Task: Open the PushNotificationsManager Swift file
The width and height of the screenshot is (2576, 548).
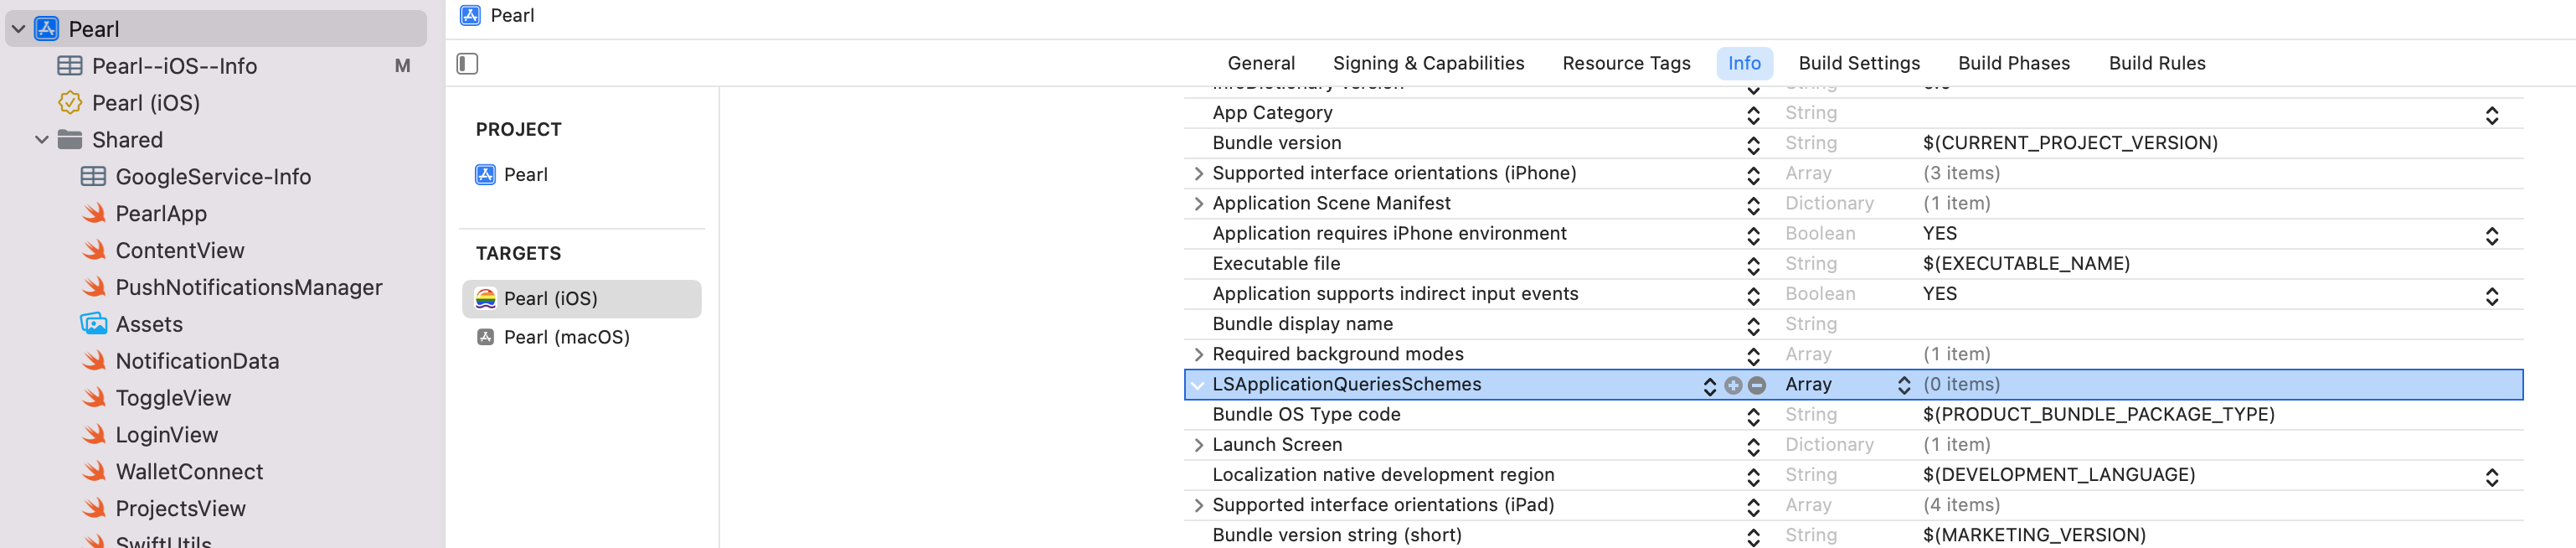Action: 248,287
